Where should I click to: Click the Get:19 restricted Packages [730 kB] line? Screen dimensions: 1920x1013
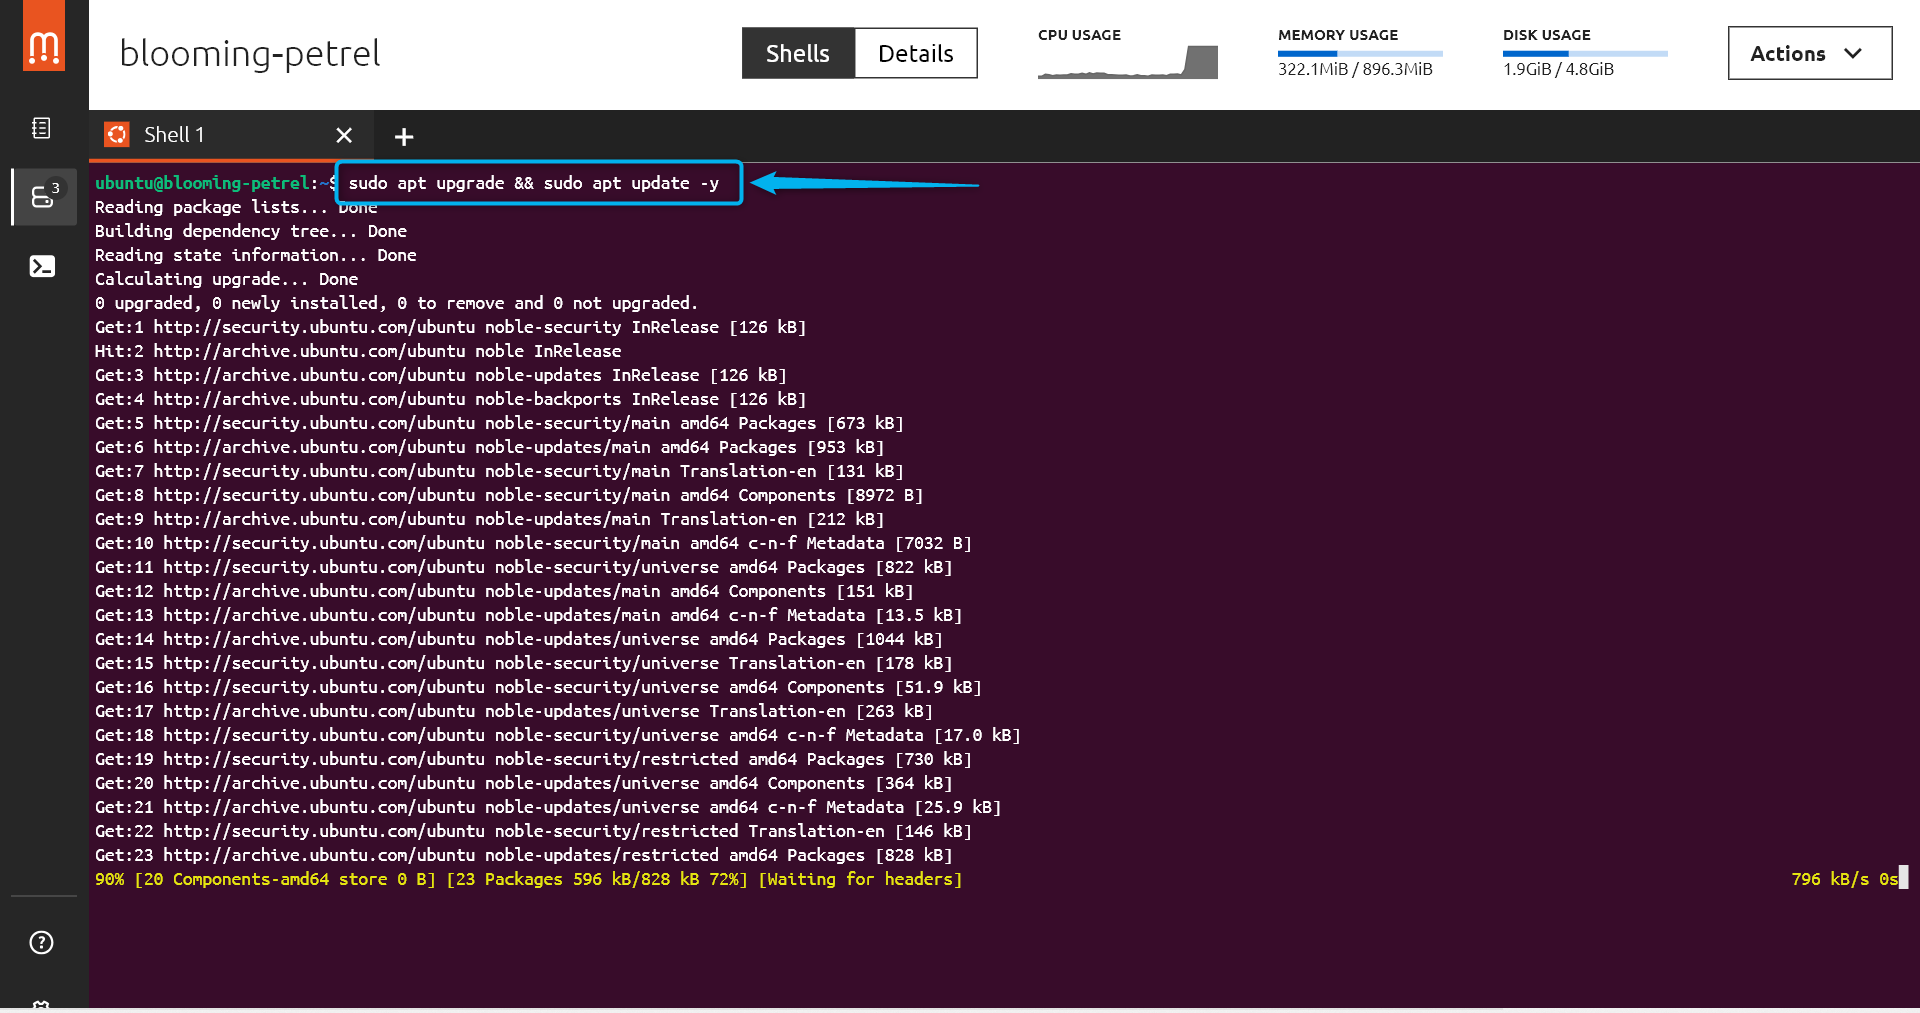(533, 759)
